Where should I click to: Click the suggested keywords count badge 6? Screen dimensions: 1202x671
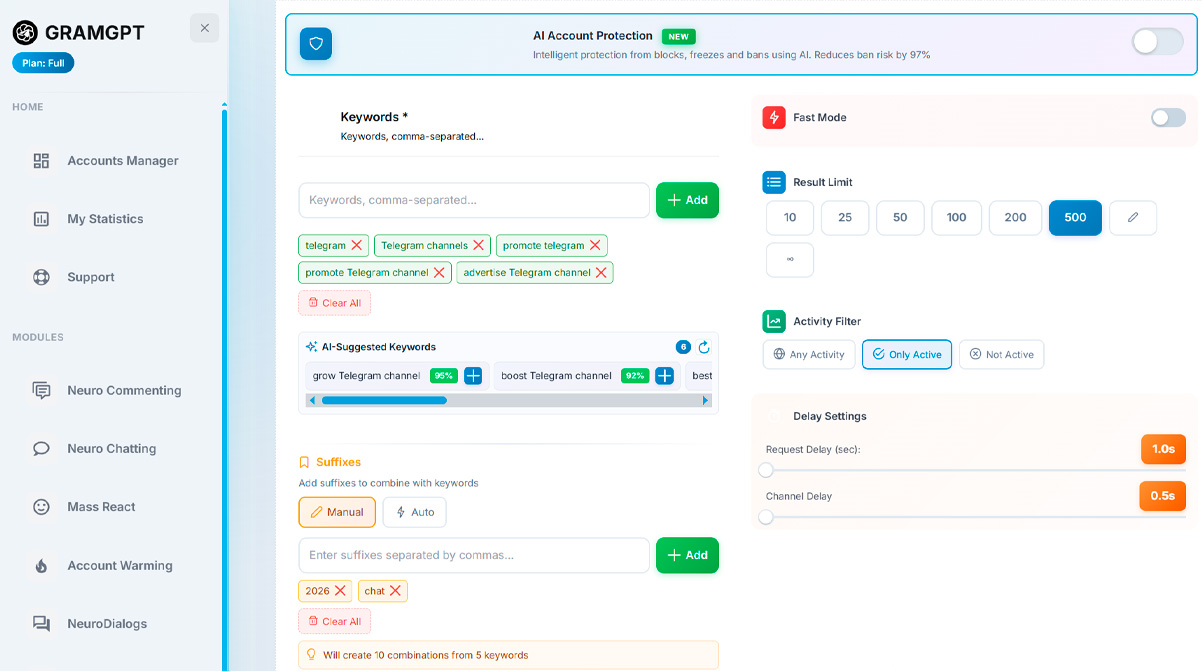click(x=683, y=347)
